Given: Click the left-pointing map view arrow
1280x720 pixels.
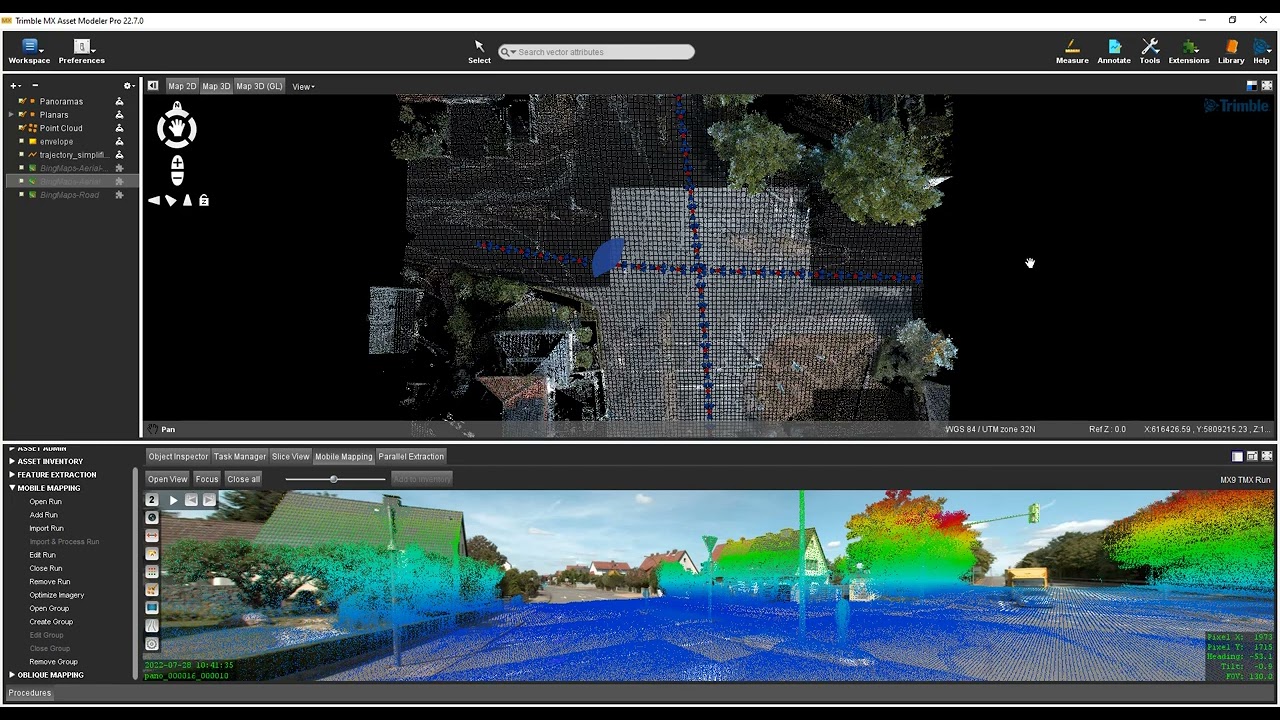Looking at the screenshot, I should coord(154,201).
